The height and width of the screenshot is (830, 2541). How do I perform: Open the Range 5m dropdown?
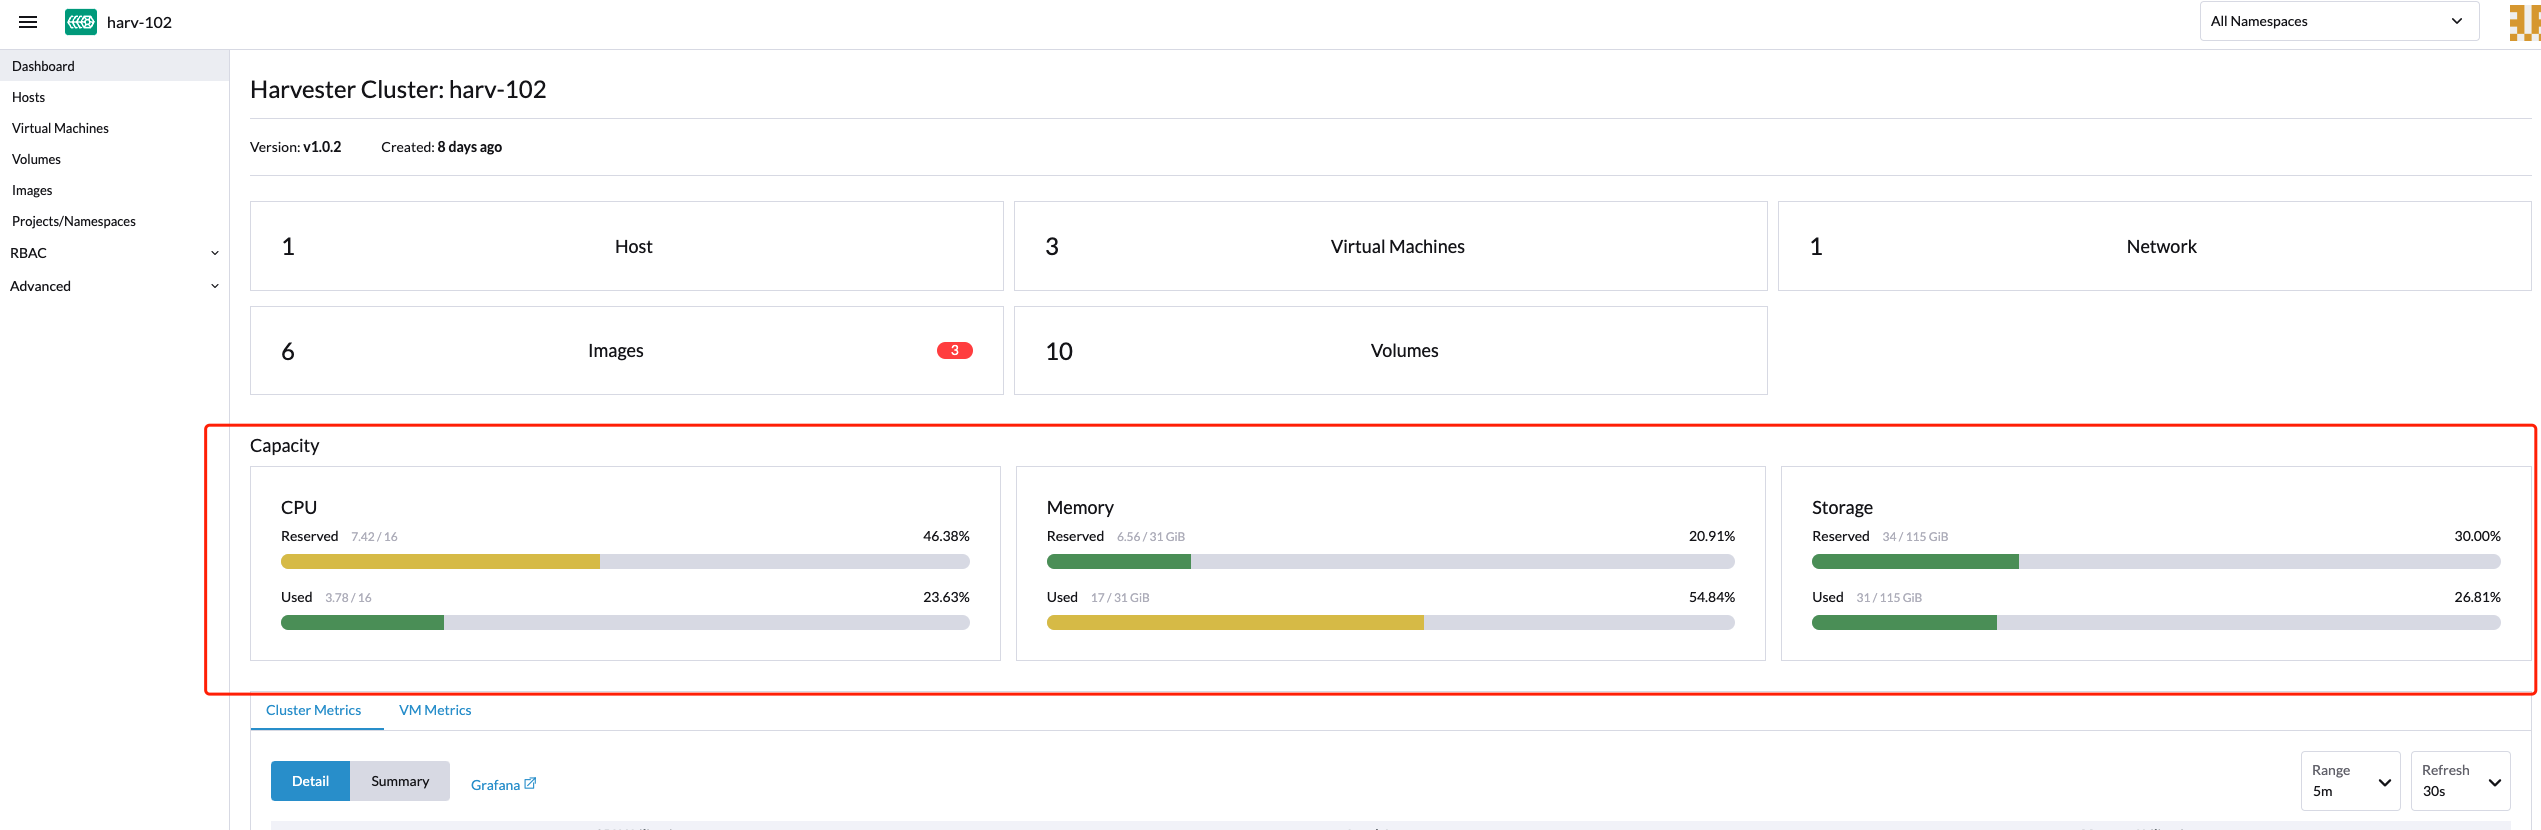point(2350,781)
